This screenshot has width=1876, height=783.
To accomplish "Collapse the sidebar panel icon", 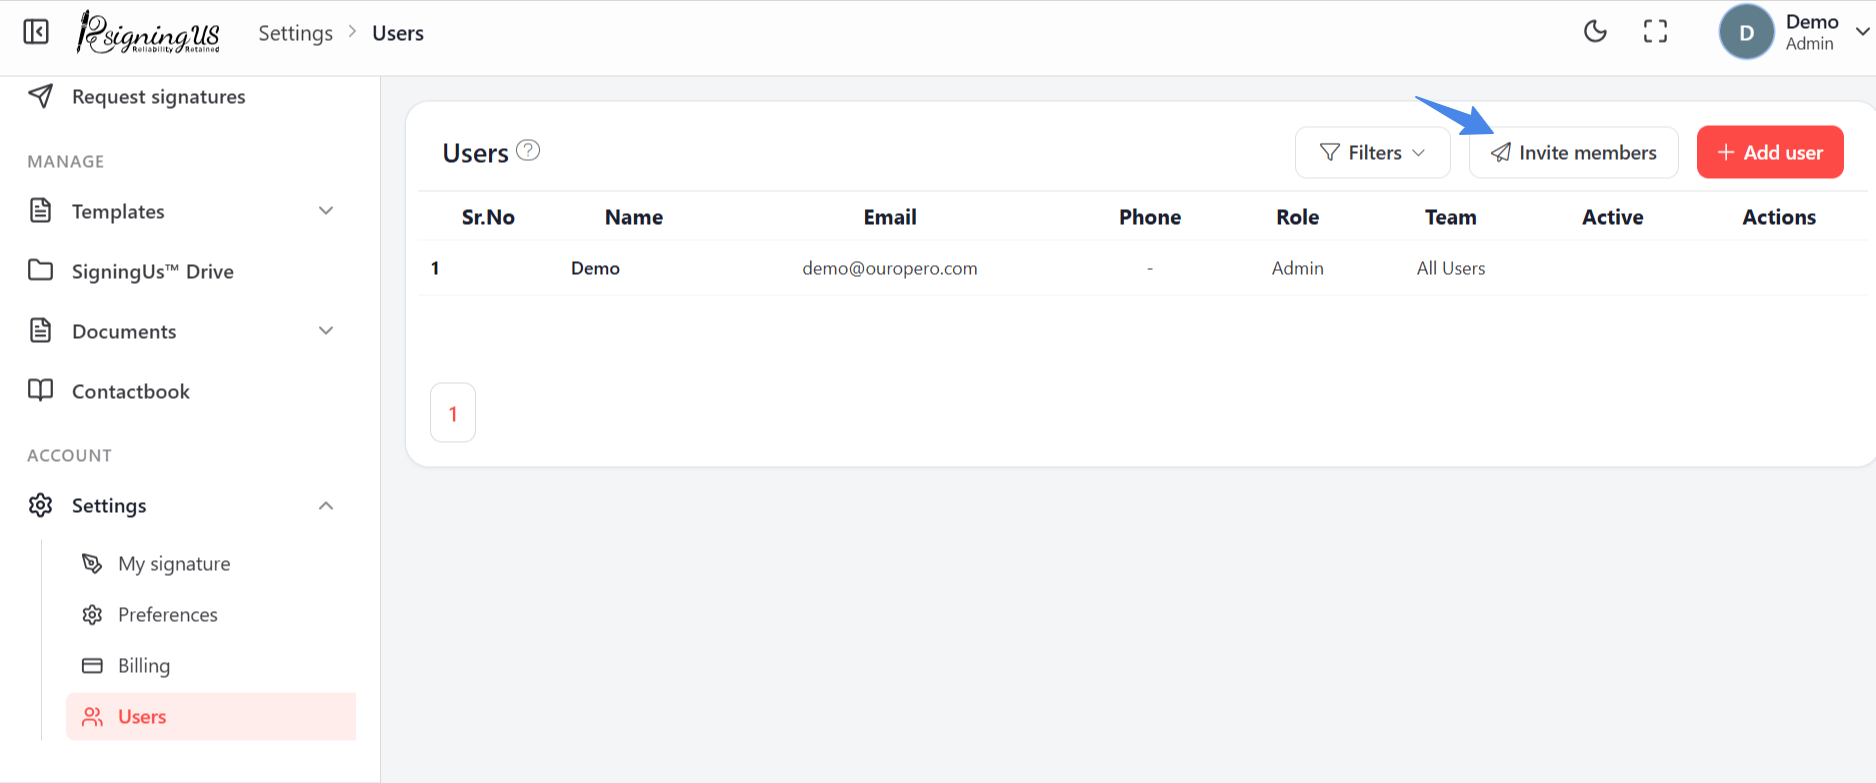I will click(36, 32).
